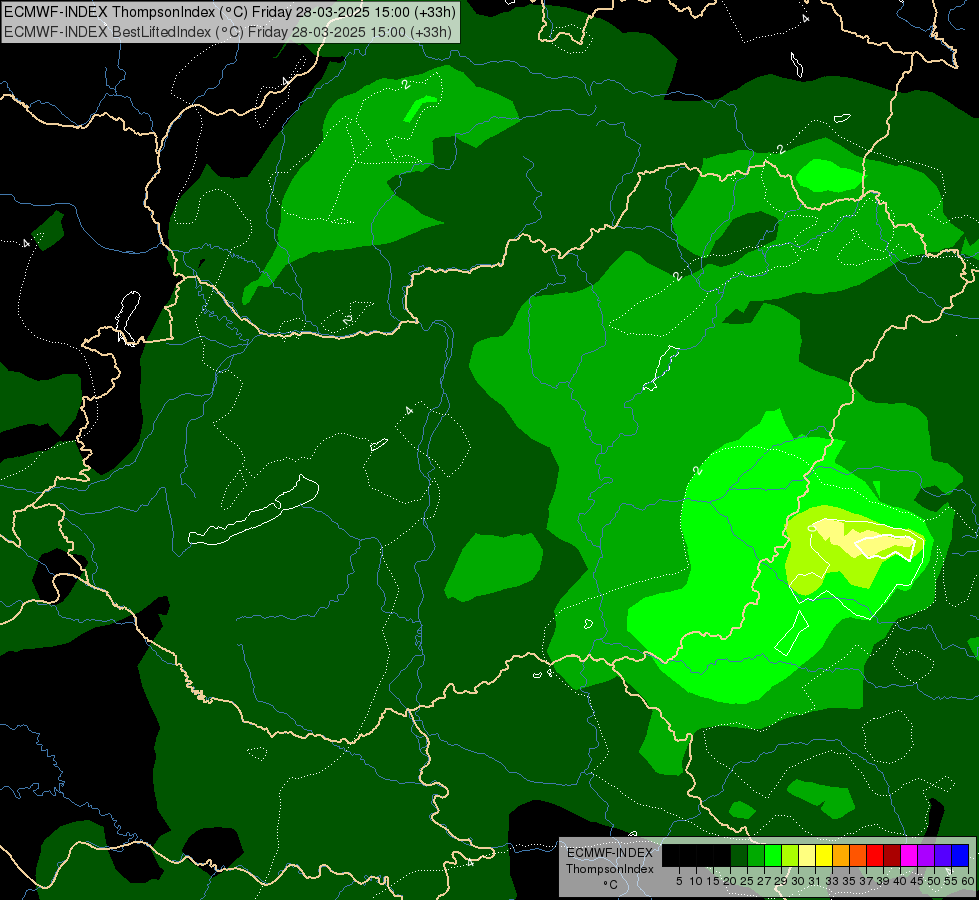This screenshot has height=900, width=979.
Task: Click legend scale value 39
Action: pos(883,881)
